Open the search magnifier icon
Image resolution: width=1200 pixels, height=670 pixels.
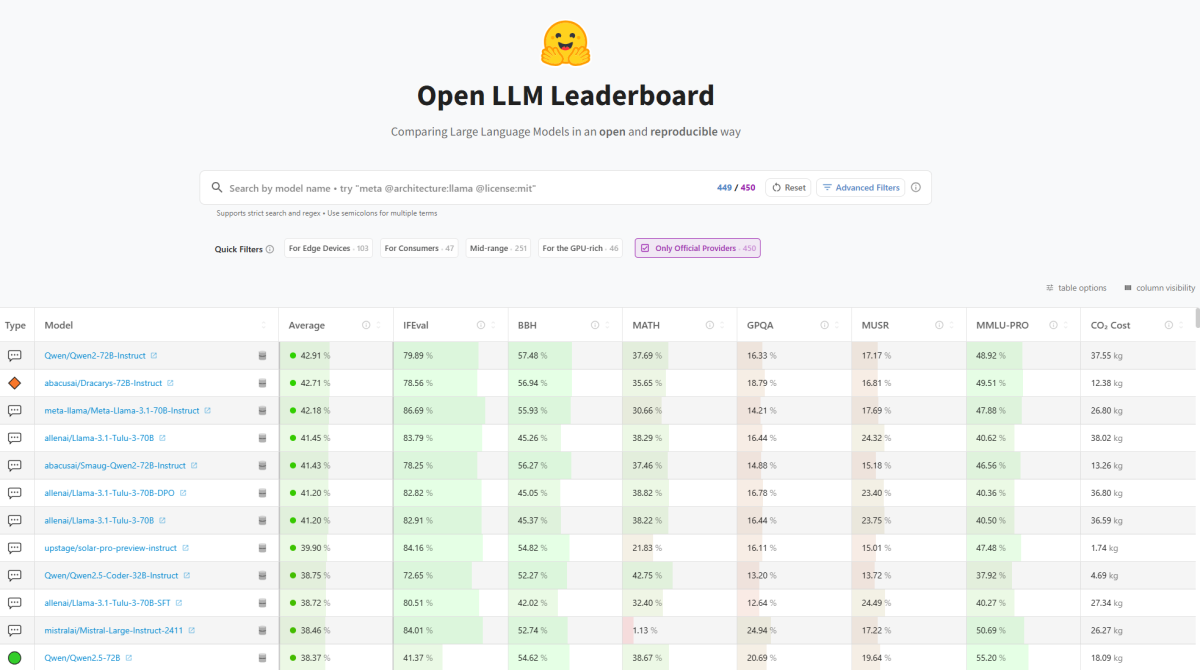tap(217, 187)
